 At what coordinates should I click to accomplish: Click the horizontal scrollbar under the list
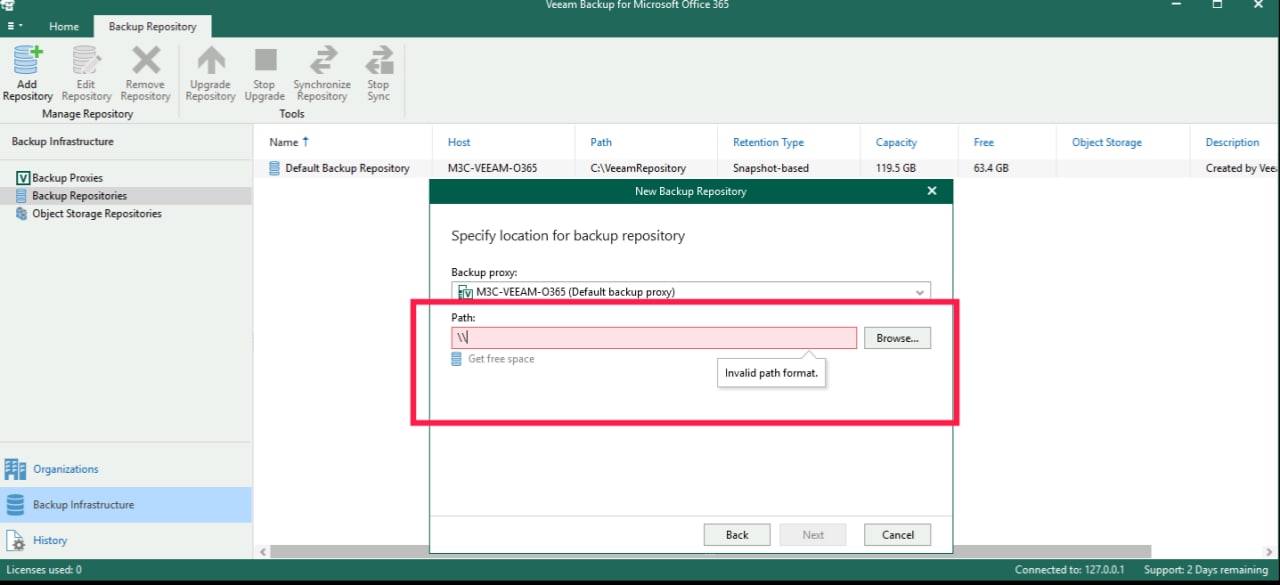pos(710,551)
